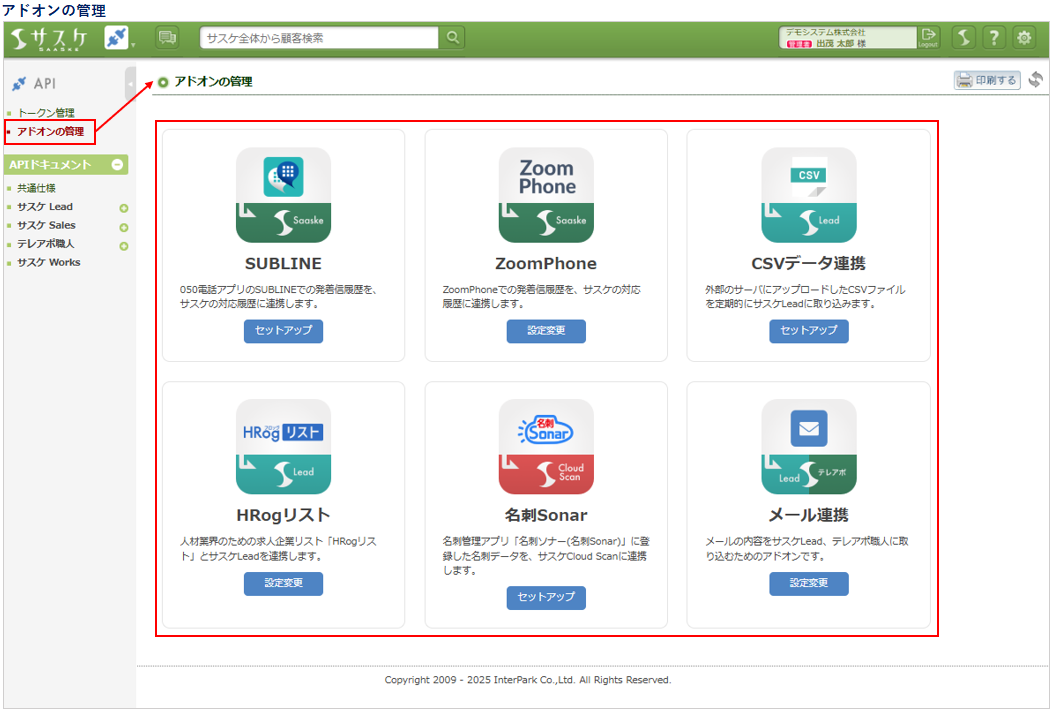Click セットアップ for 名刺Sonar
This screenshot has width=1053, height=713.
546,598
